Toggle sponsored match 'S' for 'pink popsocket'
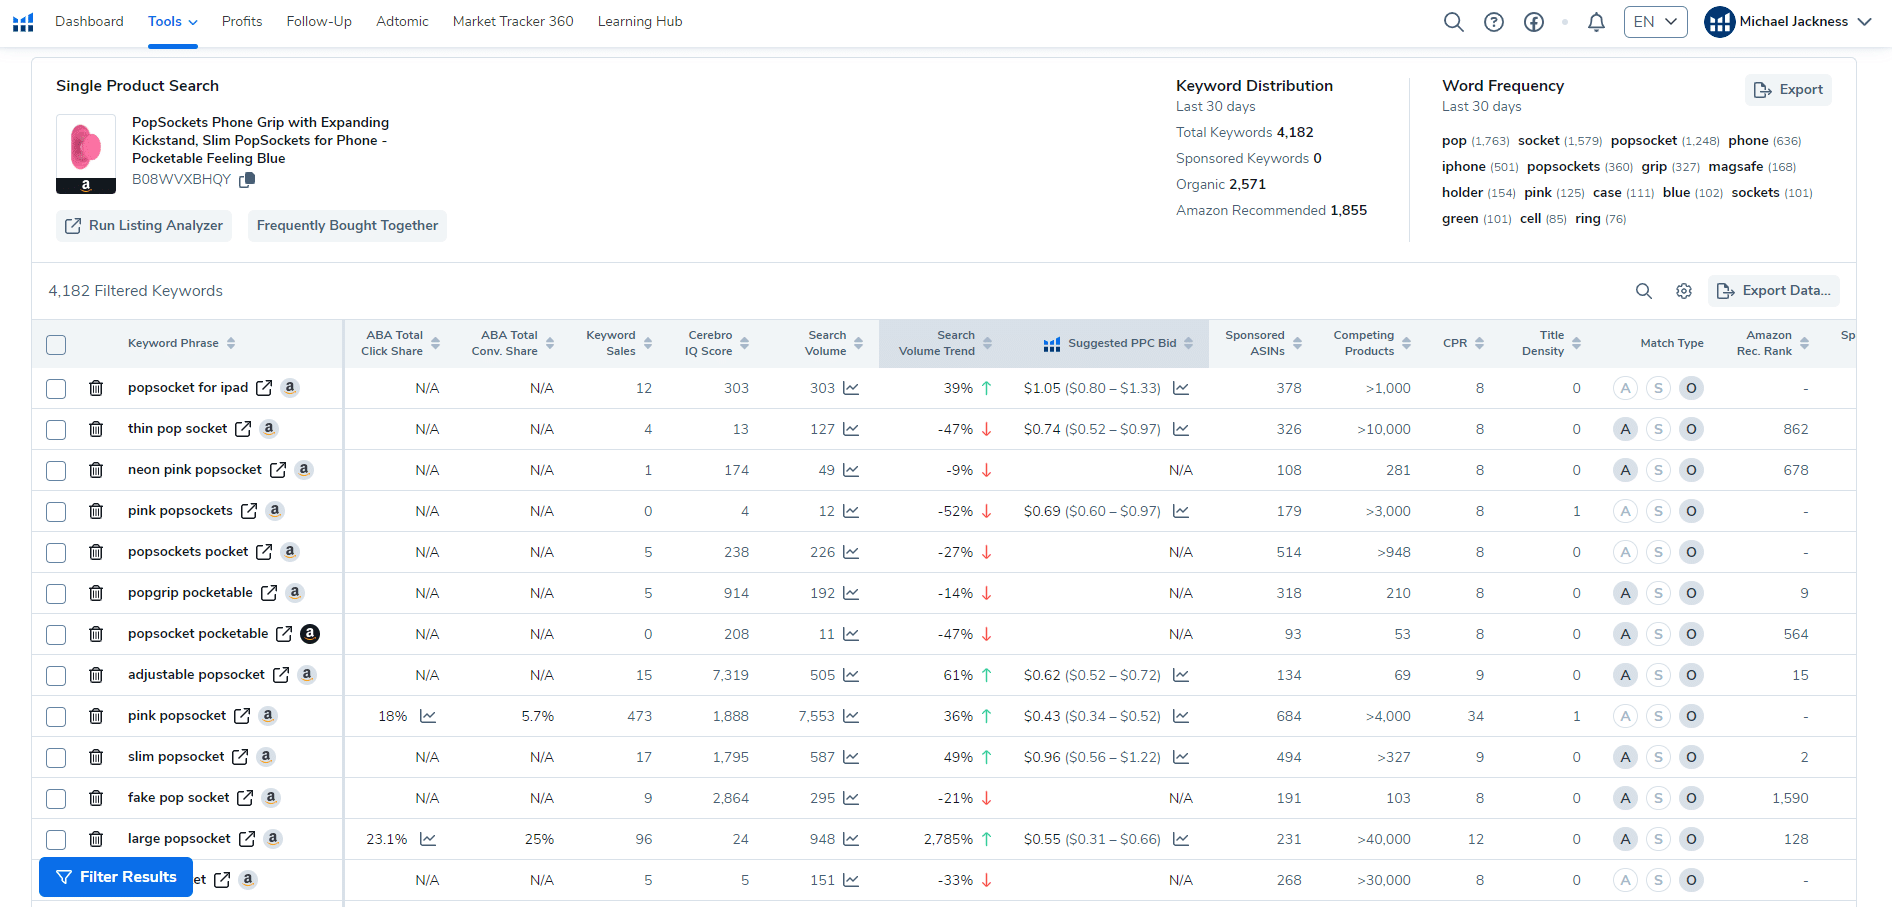 click(1658, 716)
